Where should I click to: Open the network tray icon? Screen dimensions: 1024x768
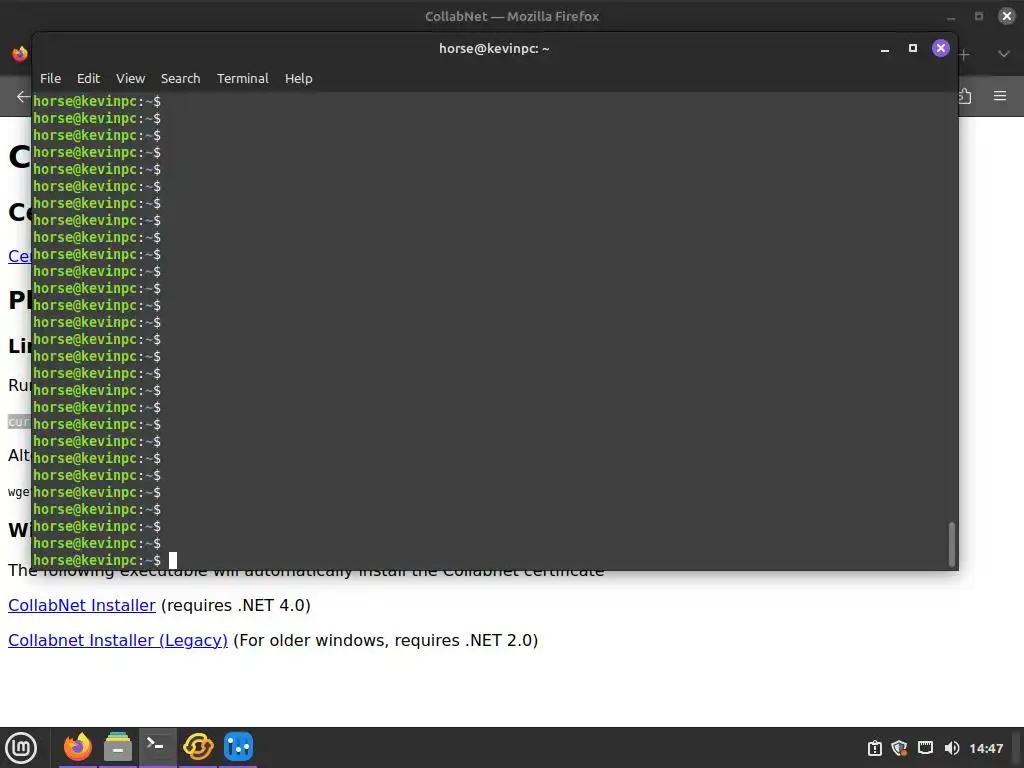[925, 748]
